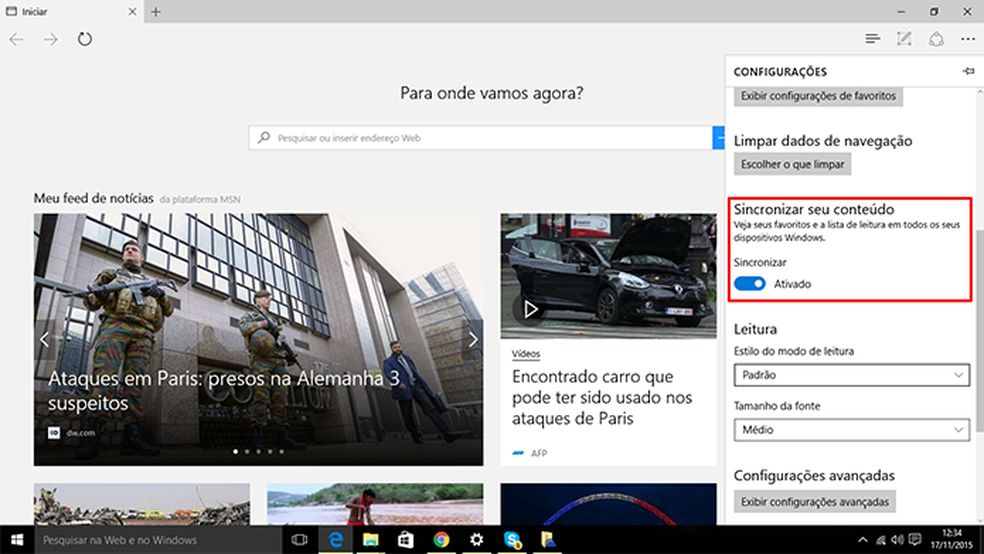Click Pesquisar na Web e no Windows box

(158, 540)
